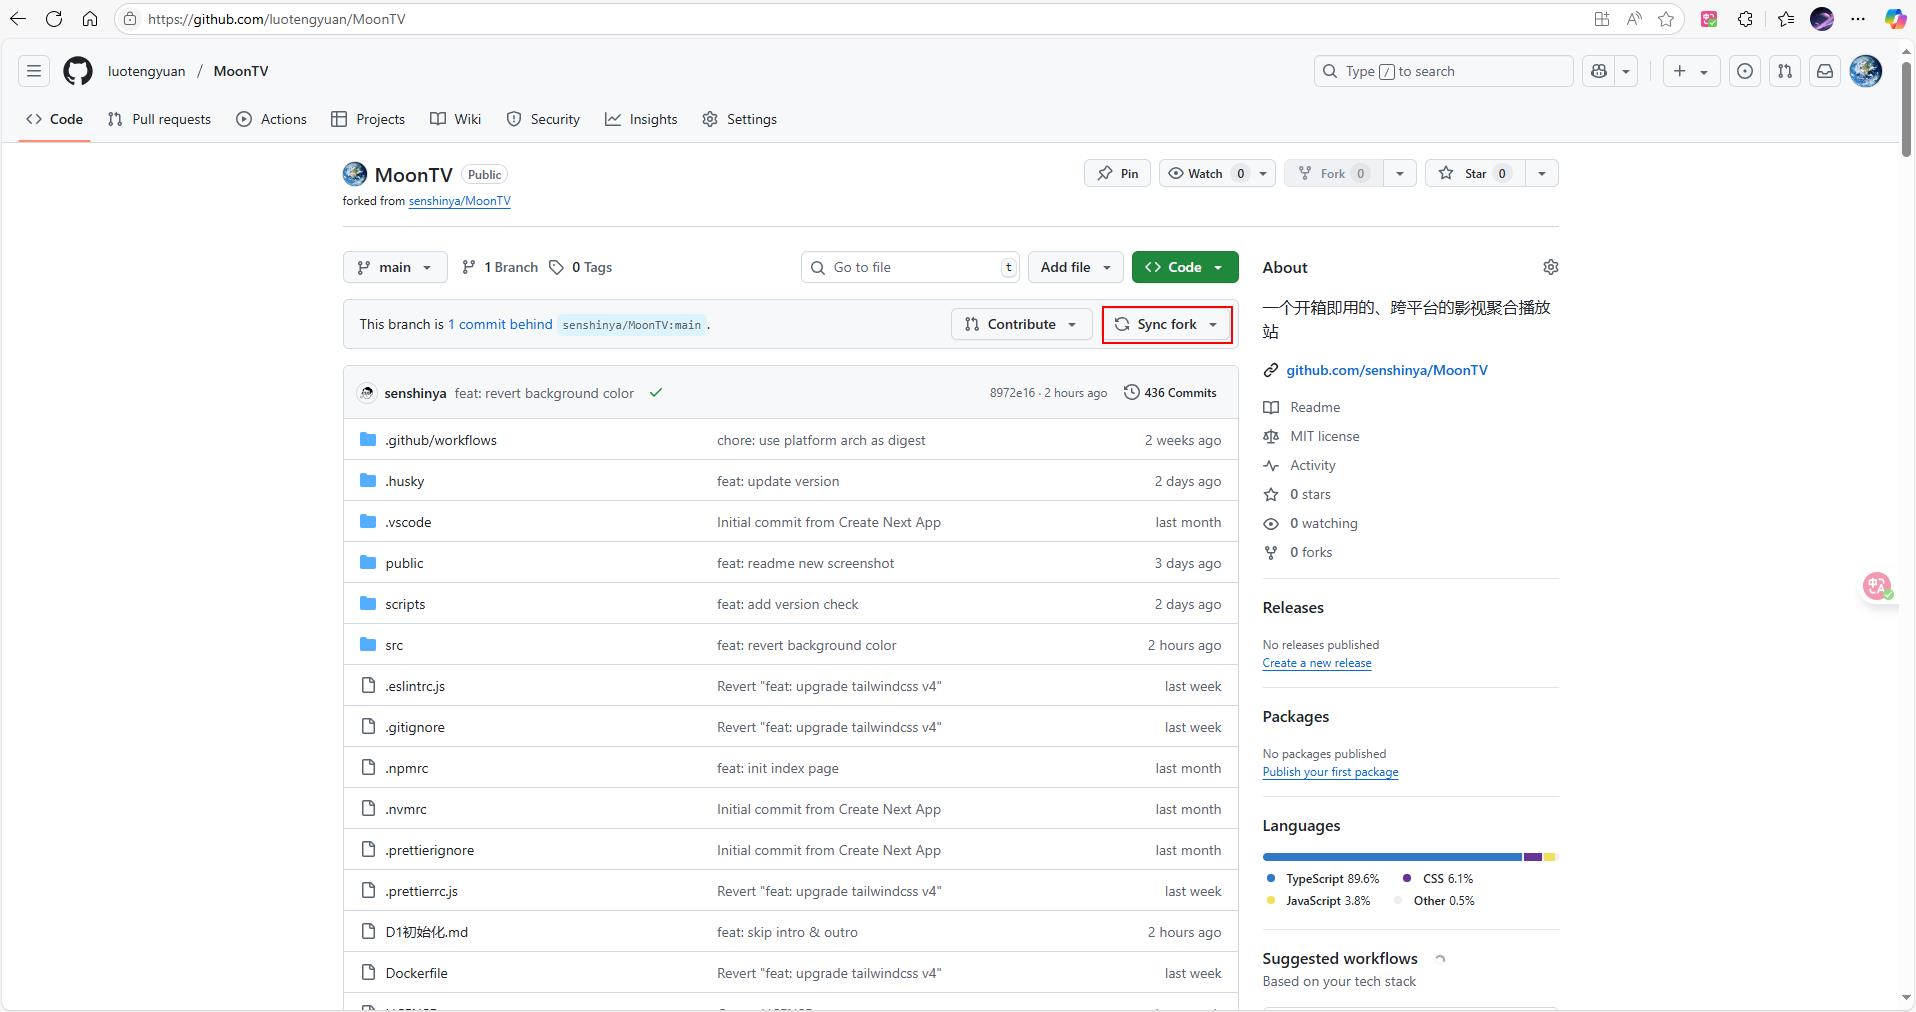Open the Sync fork dropdown
The image size is (1916, 1012).
1167,324
